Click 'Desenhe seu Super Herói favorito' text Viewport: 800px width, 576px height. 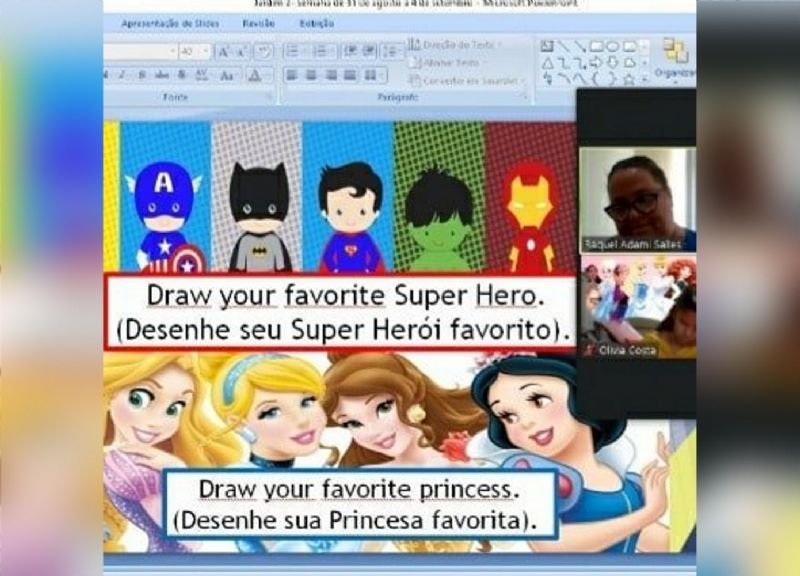[342, 330]
